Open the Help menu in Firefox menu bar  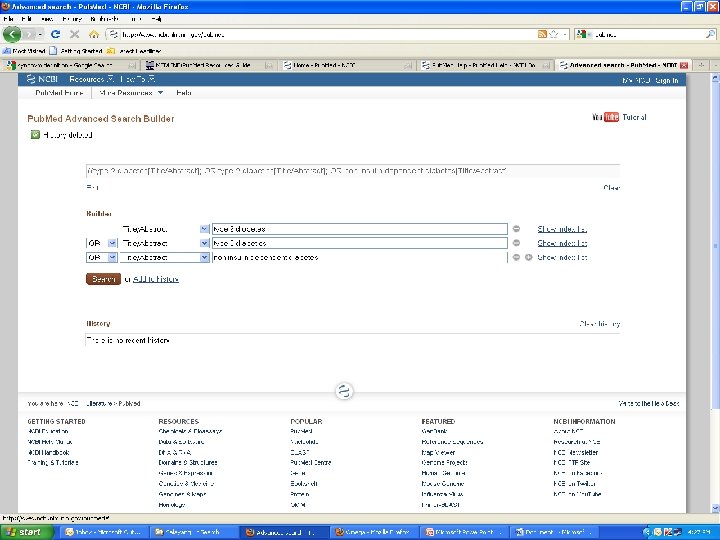[157, 19]
